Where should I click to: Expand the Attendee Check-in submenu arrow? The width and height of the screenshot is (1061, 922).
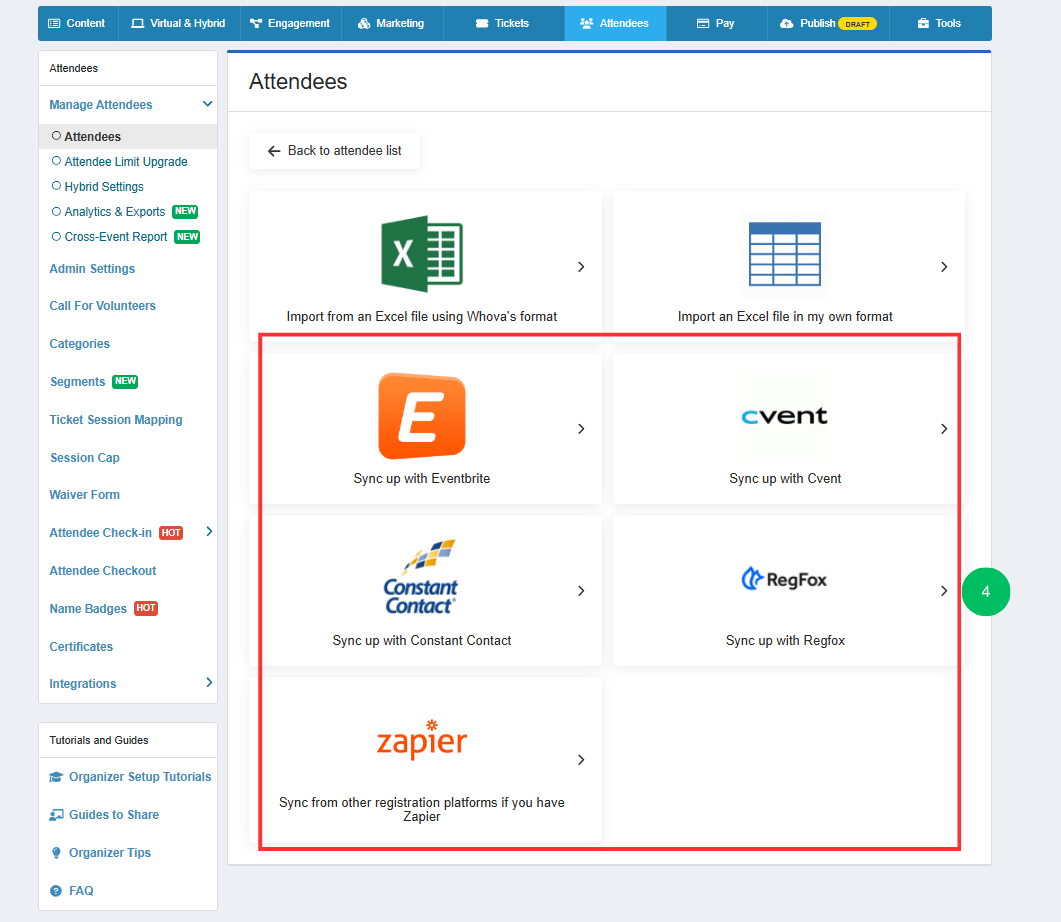(209, 532)
